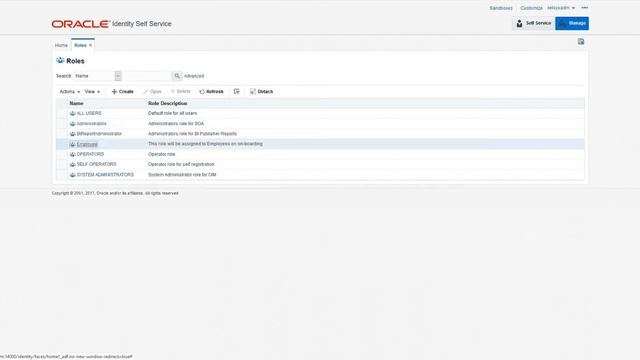Open the SYSTEM ADMINISTRATORS role link
Image resolution: width=640 pixels, height=360 pixels.
[105, 175]
